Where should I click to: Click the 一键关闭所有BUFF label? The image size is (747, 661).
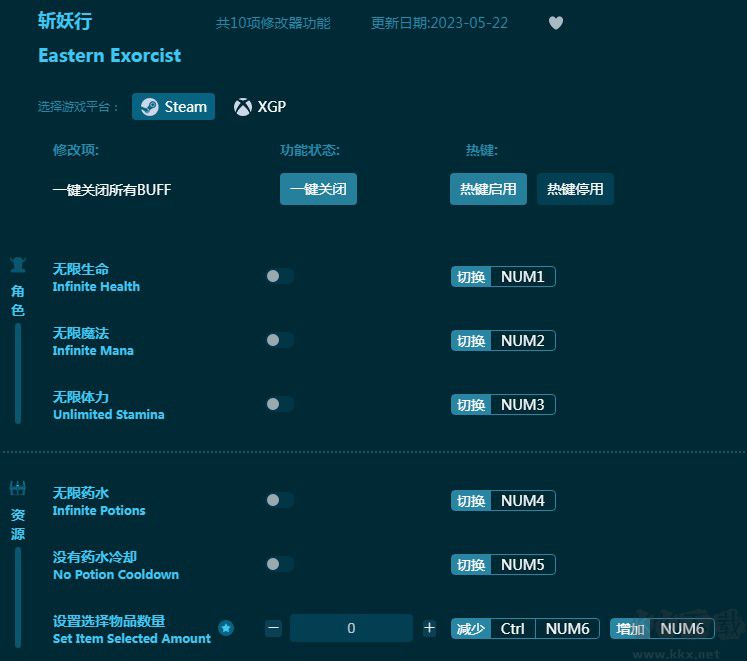[111, 190]
